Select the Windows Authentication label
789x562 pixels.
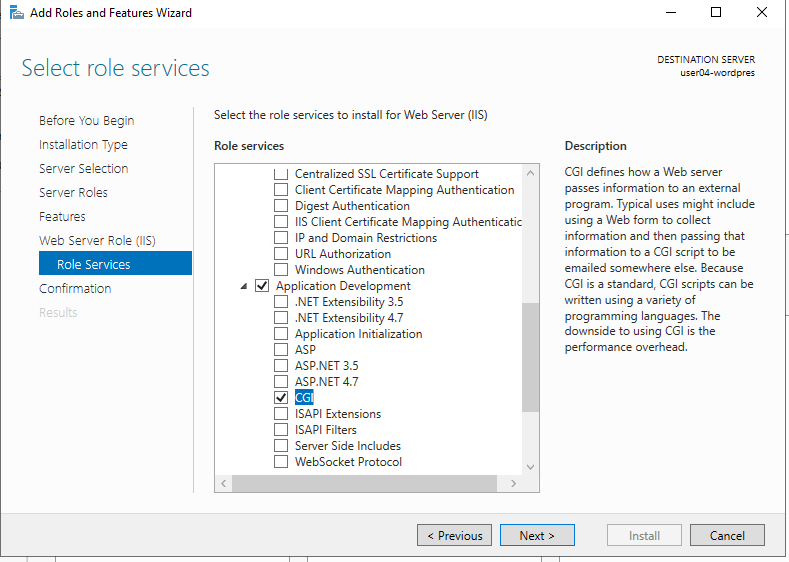[x=360, y=270]
